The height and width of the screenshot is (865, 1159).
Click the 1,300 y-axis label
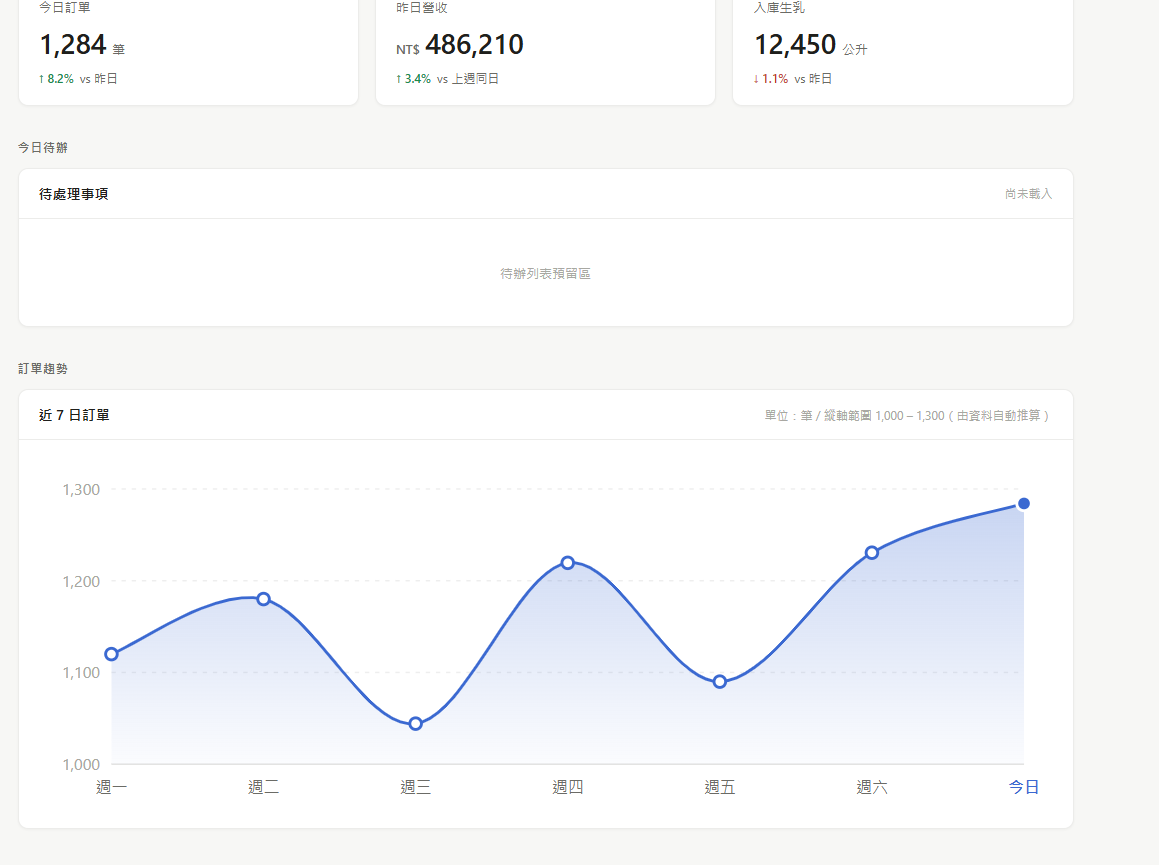[81, 490]
